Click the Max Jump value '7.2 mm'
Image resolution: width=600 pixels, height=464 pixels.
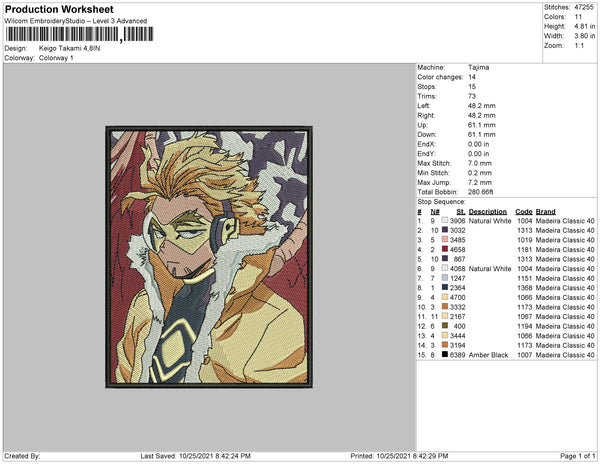tap(480, 182)
